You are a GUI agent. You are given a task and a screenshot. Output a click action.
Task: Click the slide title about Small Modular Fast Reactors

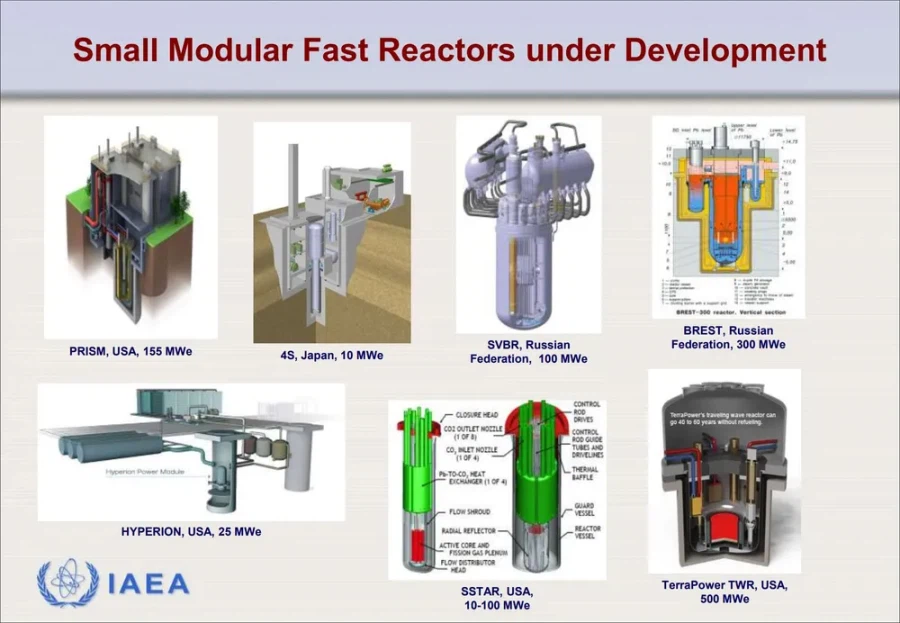click(450, 50)
